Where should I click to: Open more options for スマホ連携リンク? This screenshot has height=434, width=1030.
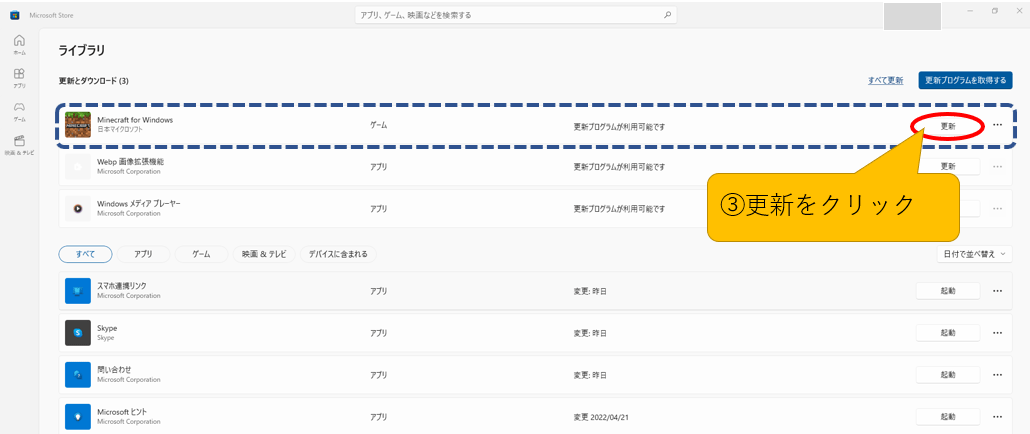tap(997, 291)
